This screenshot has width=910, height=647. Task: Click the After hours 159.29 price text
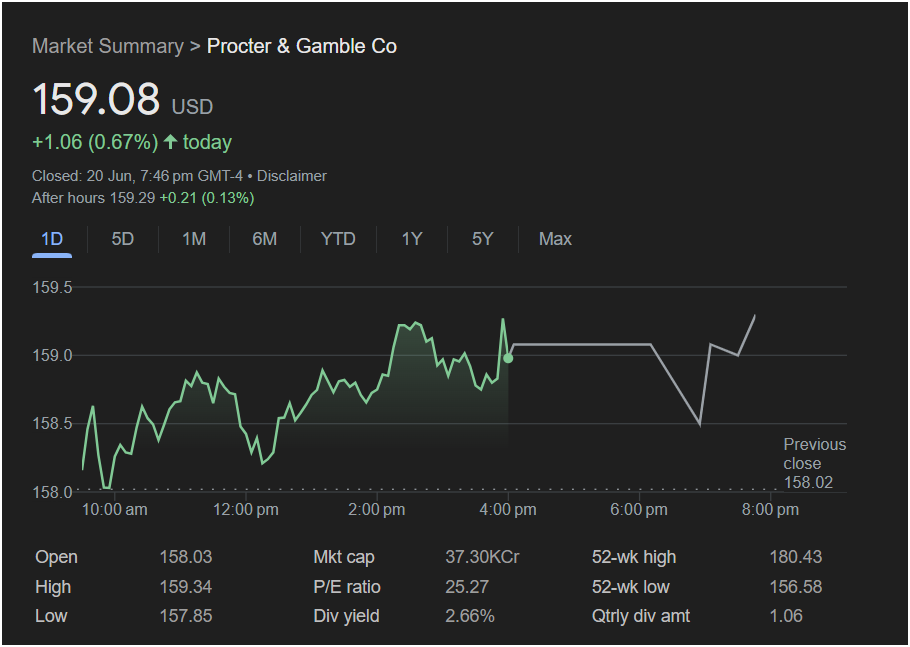click(x=93, y=198)
